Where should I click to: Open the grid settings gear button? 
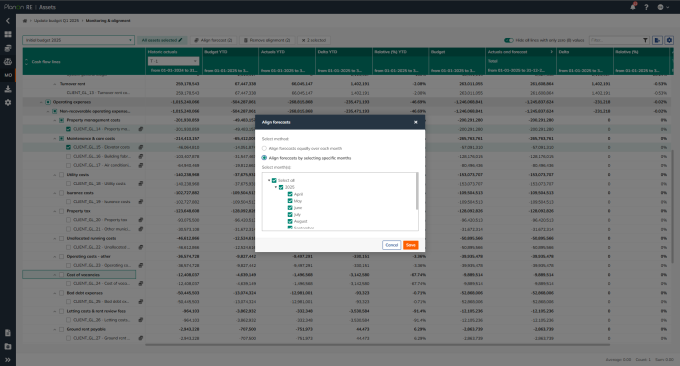click(669, 40)
